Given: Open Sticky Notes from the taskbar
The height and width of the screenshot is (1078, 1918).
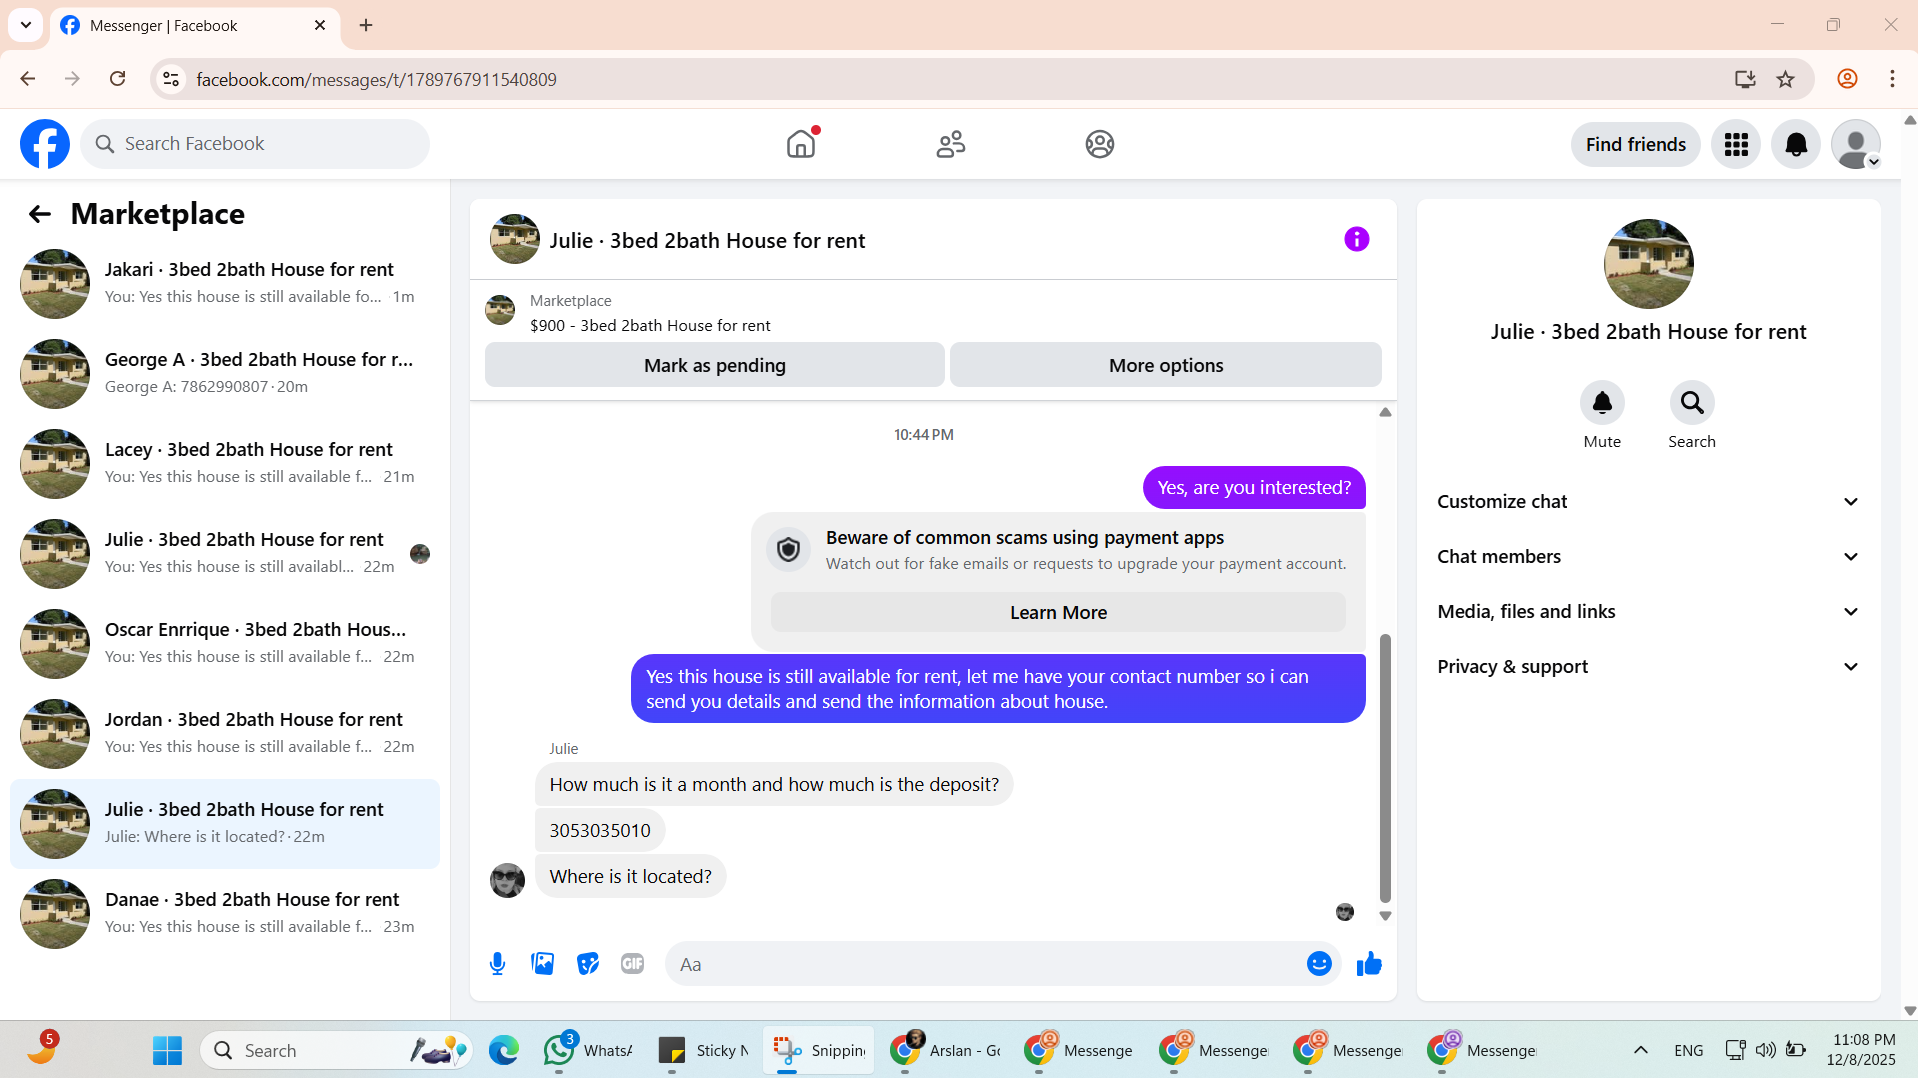Looking at the screenshot, I should pyautogui.click(x=704, y=1050).
